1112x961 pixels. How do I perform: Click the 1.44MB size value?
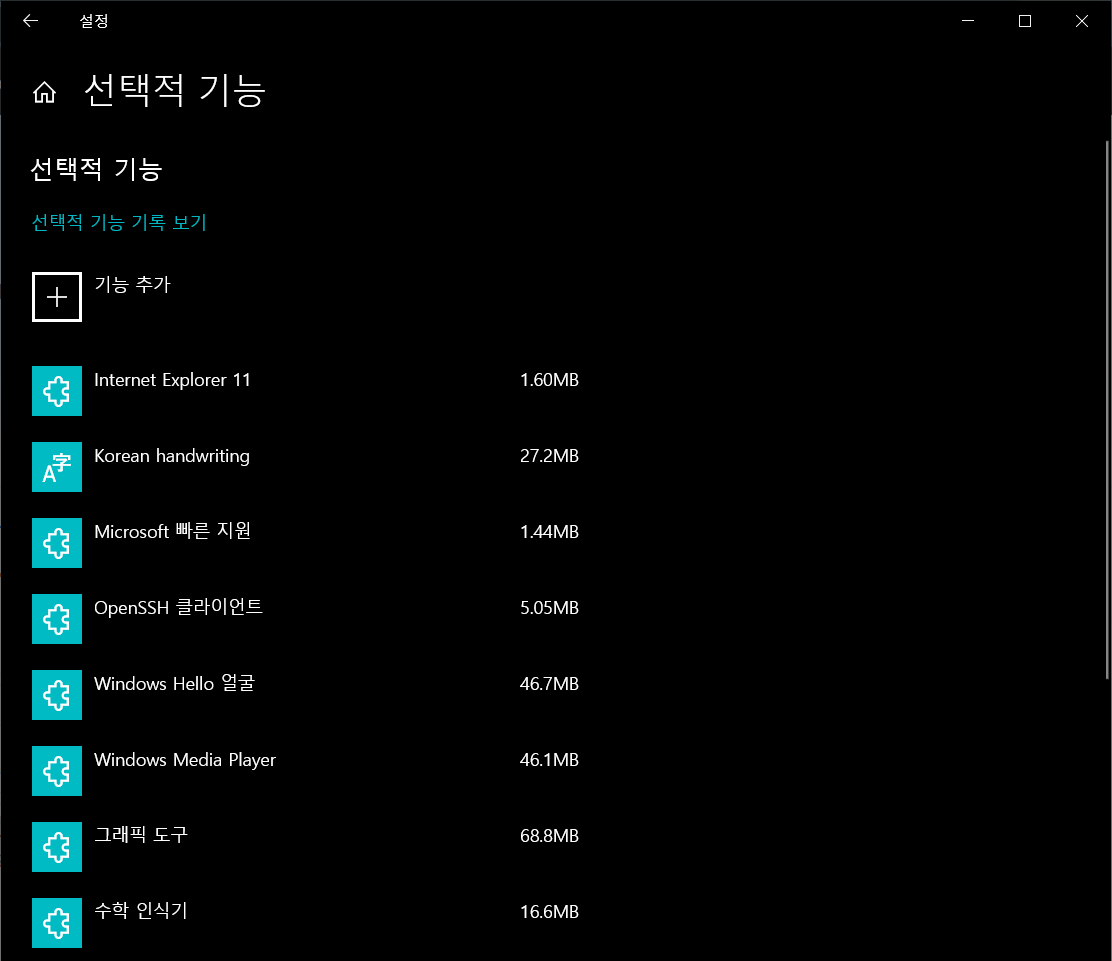point(550,532)
